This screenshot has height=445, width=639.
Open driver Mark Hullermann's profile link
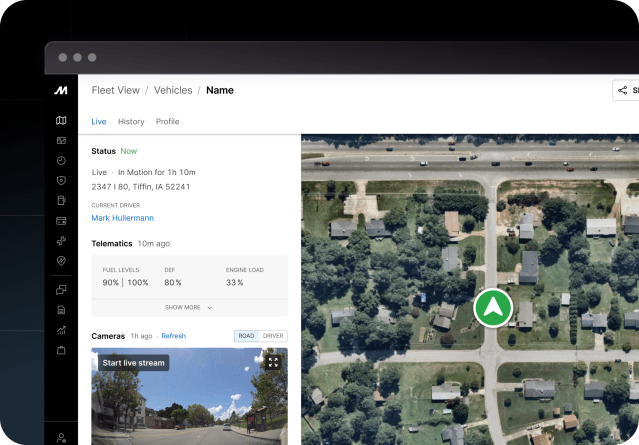[122, 218]
